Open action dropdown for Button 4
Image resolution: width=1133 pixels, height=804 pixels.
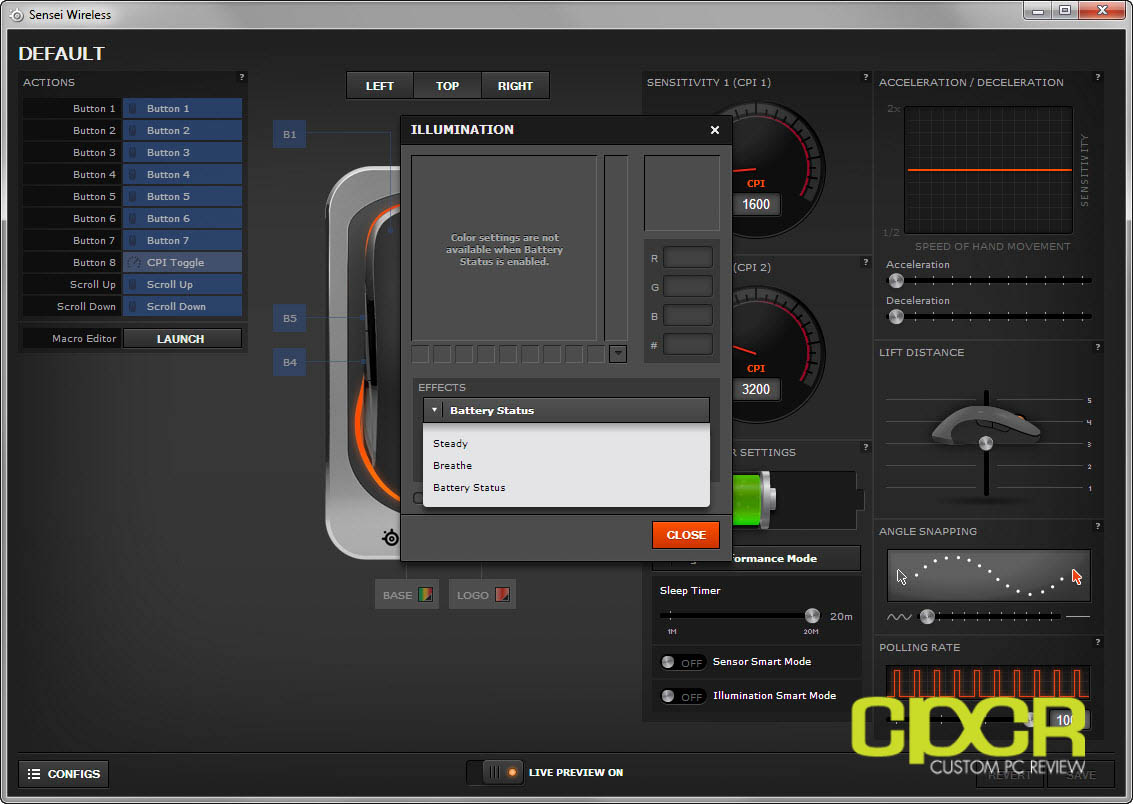pos(182,175)
